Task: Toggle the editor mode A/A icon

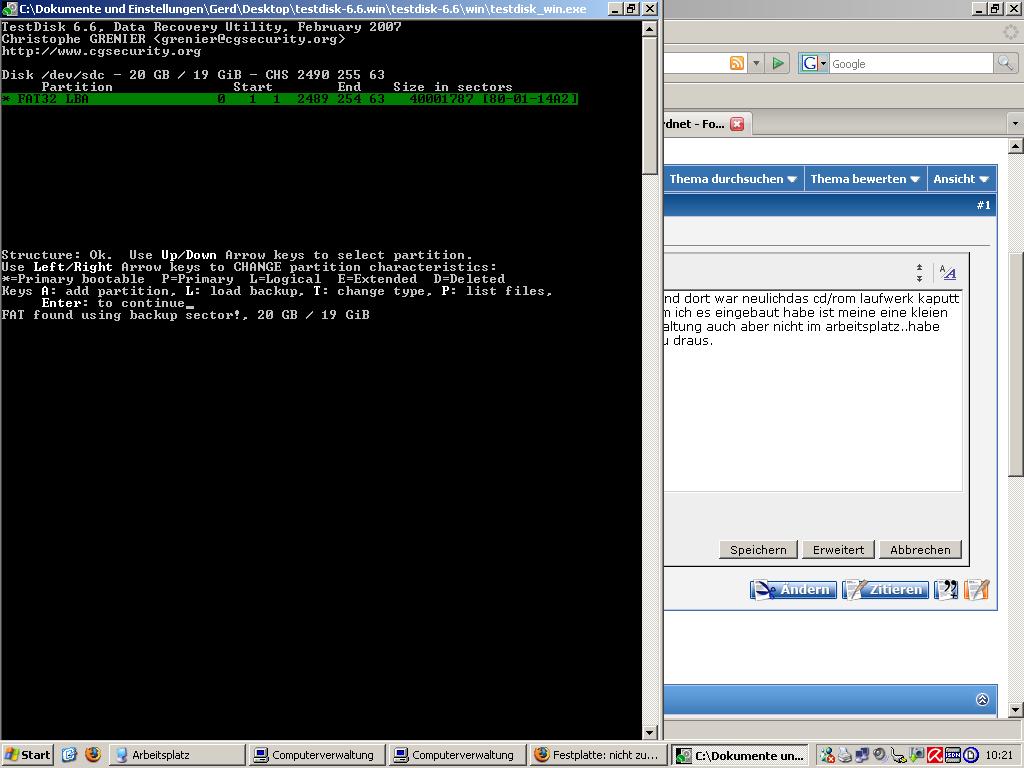Action: tap(948, 272)
